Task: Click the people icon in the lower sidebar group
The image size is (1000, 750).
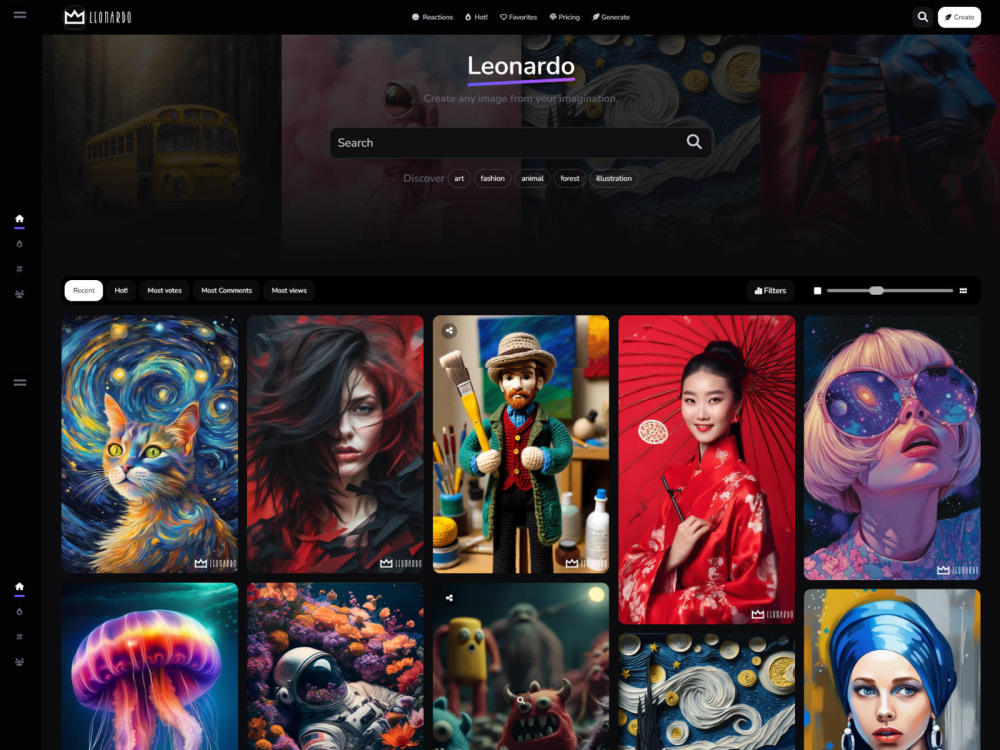Action: [19, 662]
